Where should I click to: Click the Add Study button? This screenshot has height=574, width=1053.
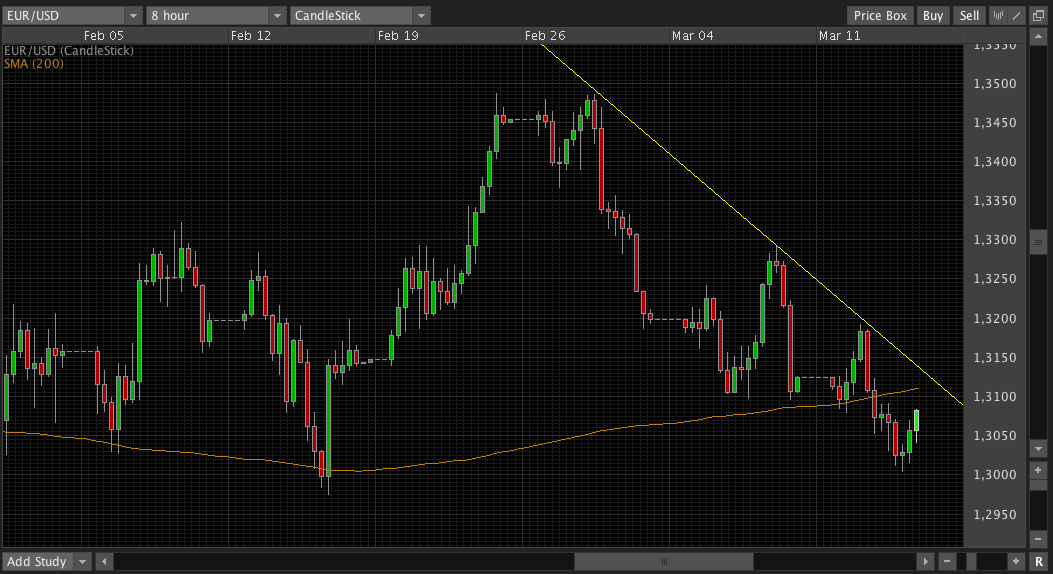point(37,561)
